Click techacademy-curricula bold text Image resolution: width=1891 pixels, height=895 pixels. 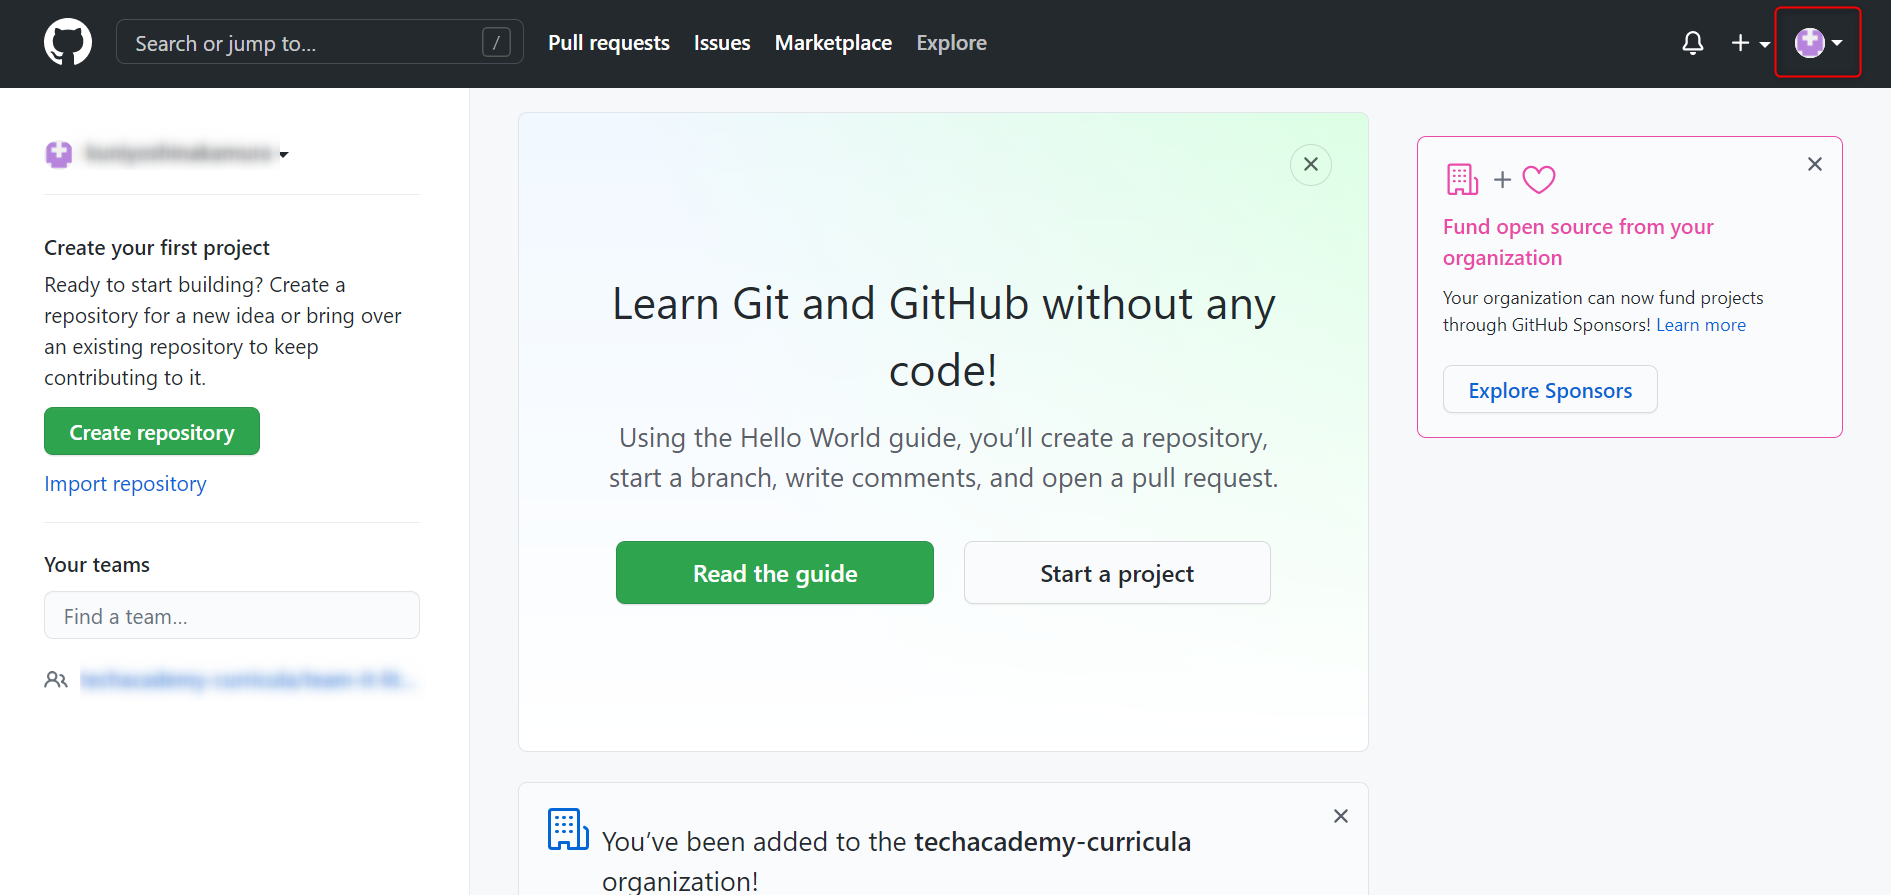1052,842
